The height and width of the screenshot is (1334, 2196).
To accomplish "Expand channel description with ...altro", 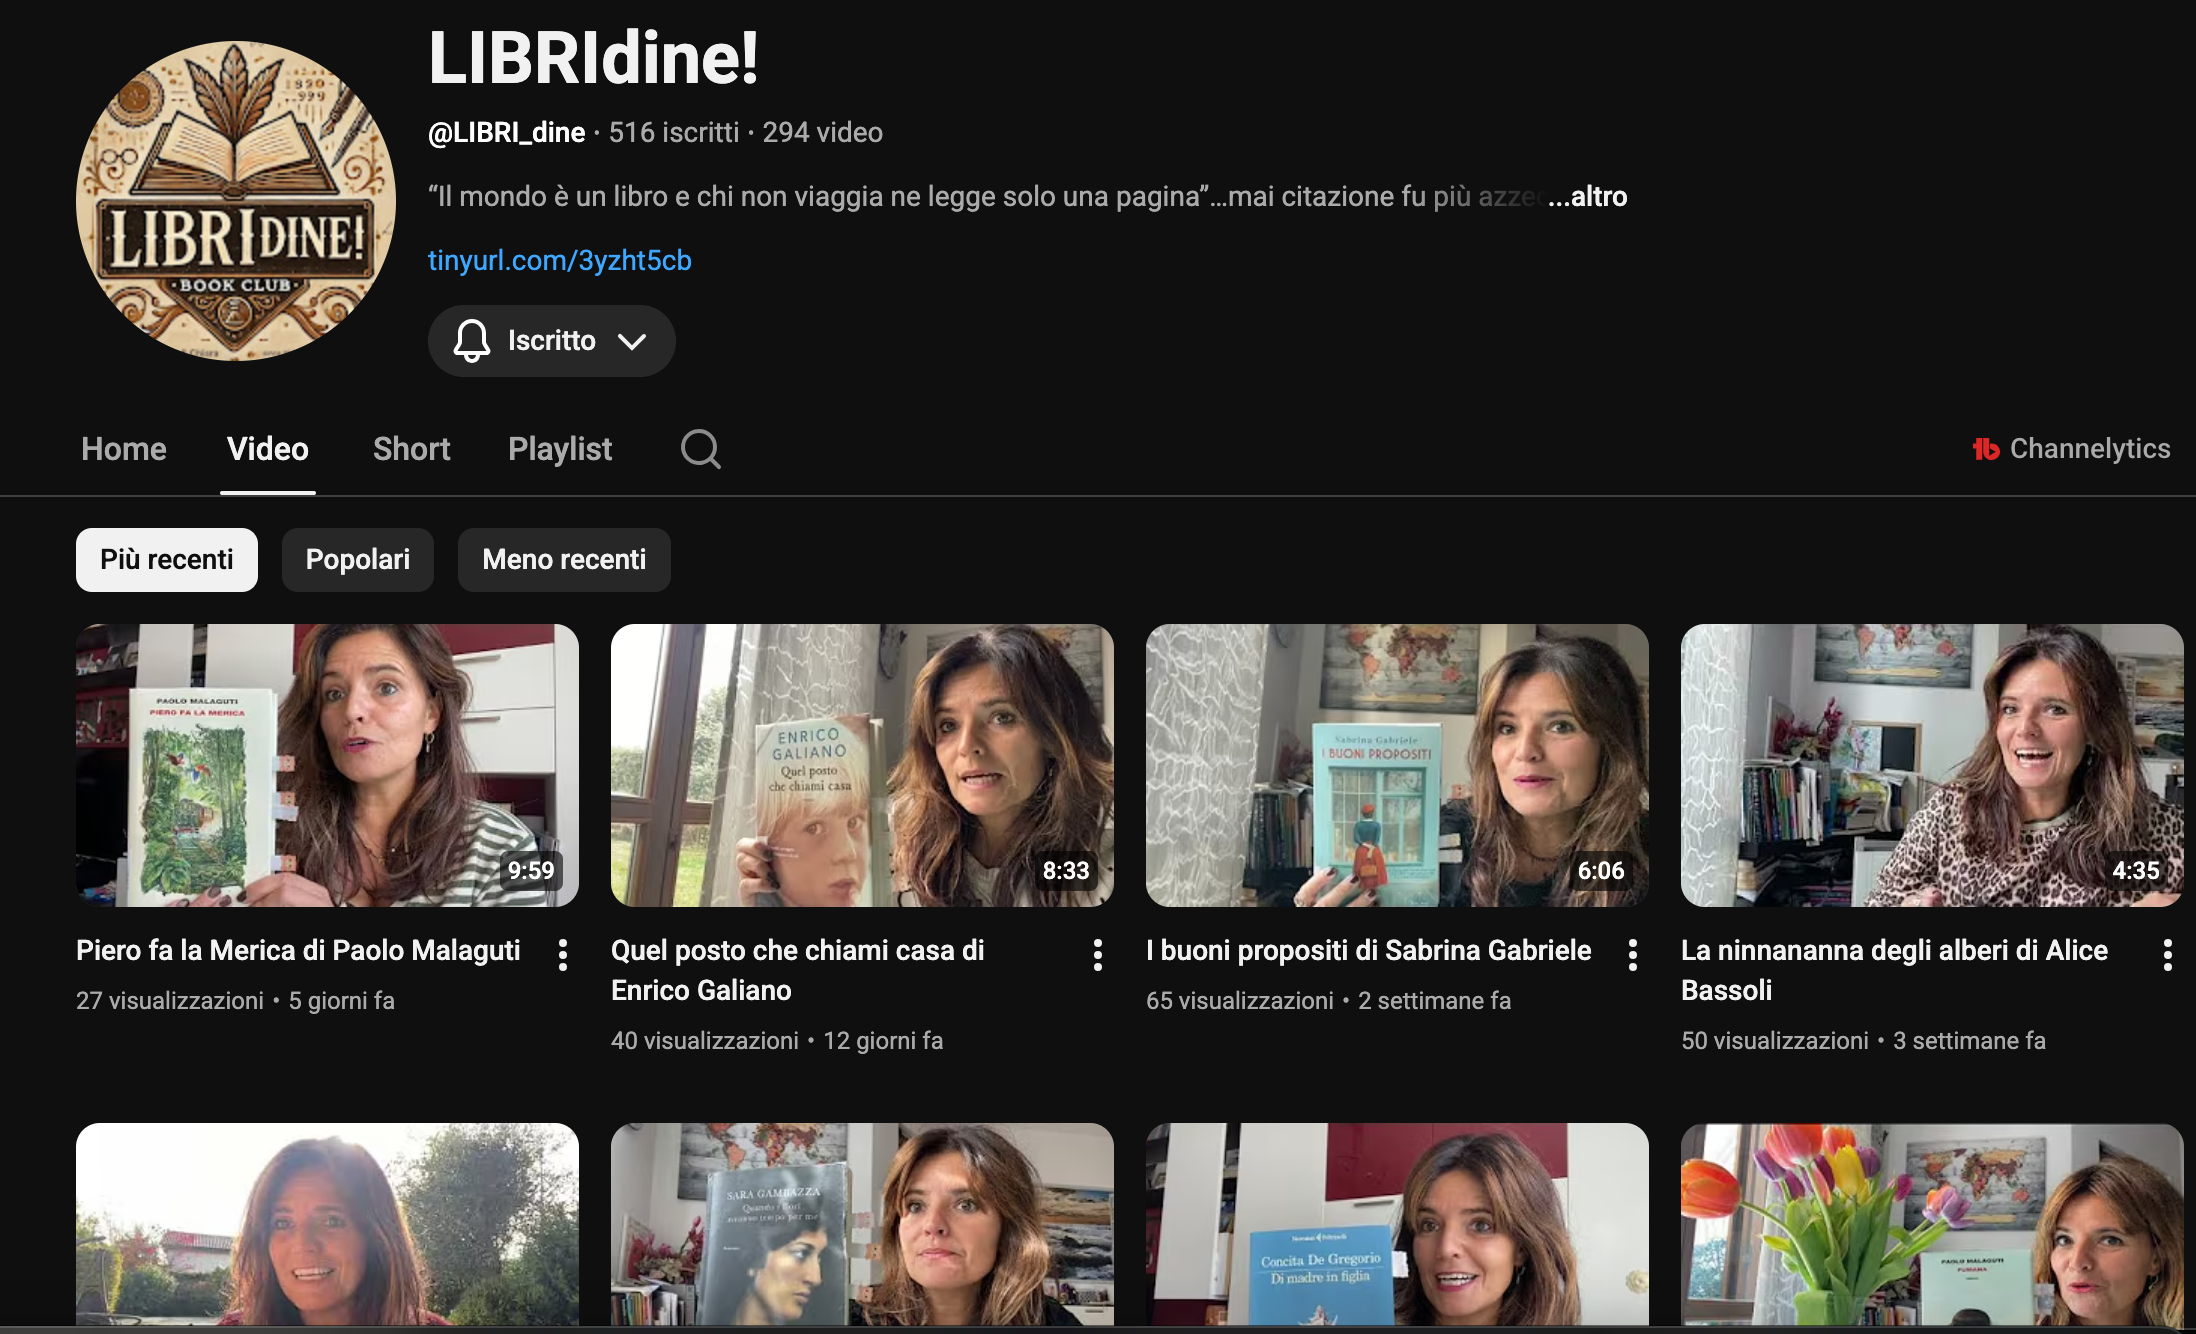I will (x=1587, y=196).
